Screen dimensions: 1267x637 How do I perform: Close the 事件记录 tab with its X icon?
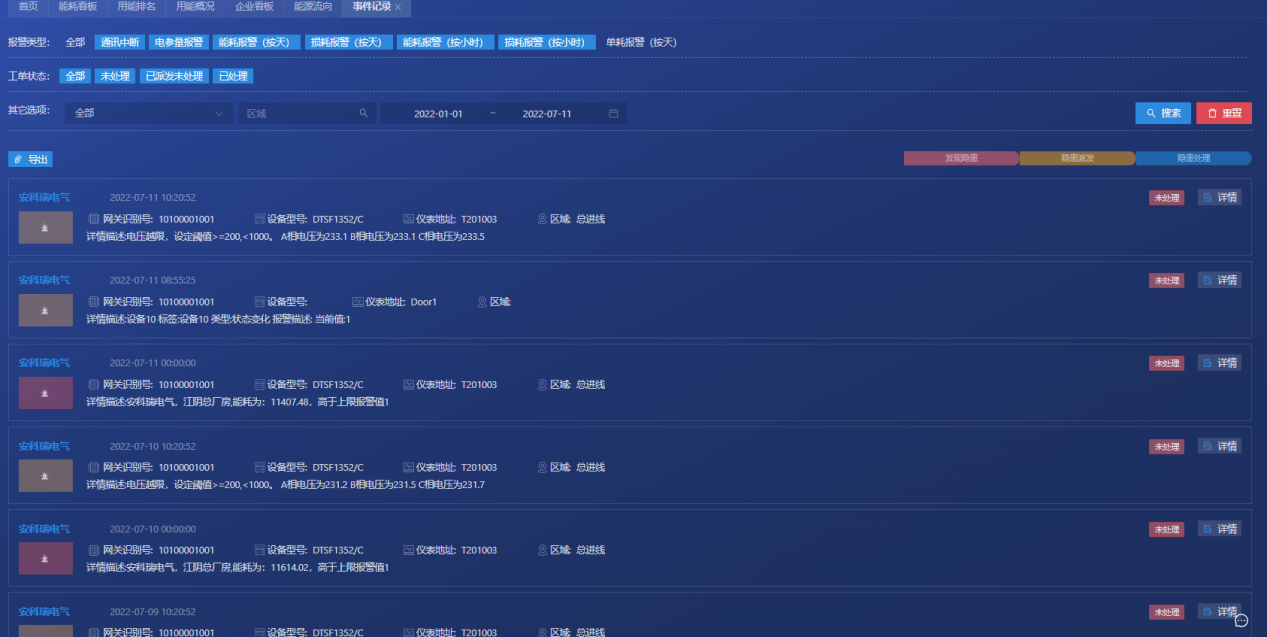pos(398,7)
